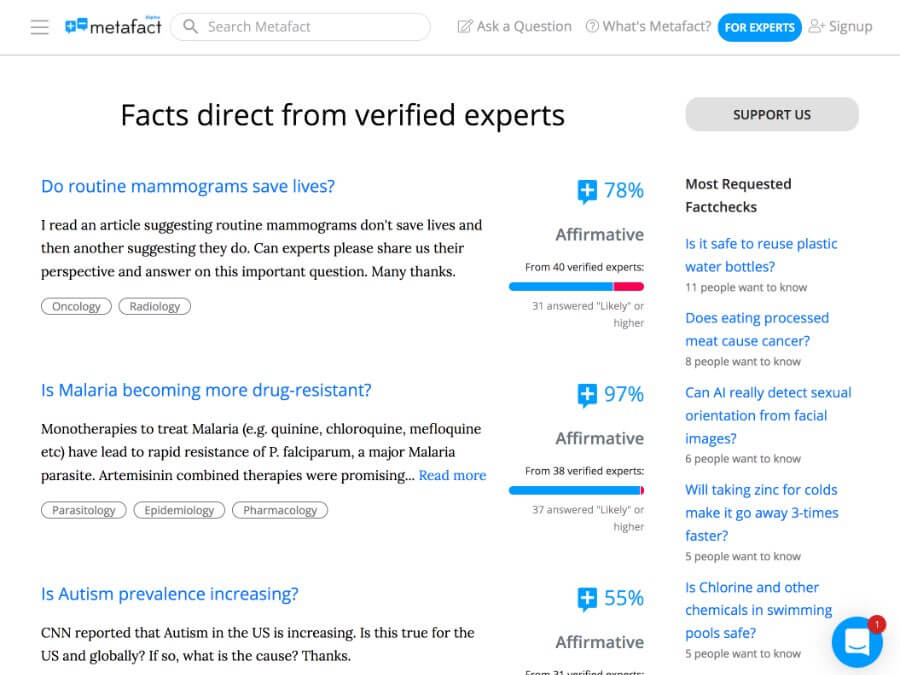Open the hamburger menu icon
Viewport: 900px width, 675px height.
coord(40,27)
